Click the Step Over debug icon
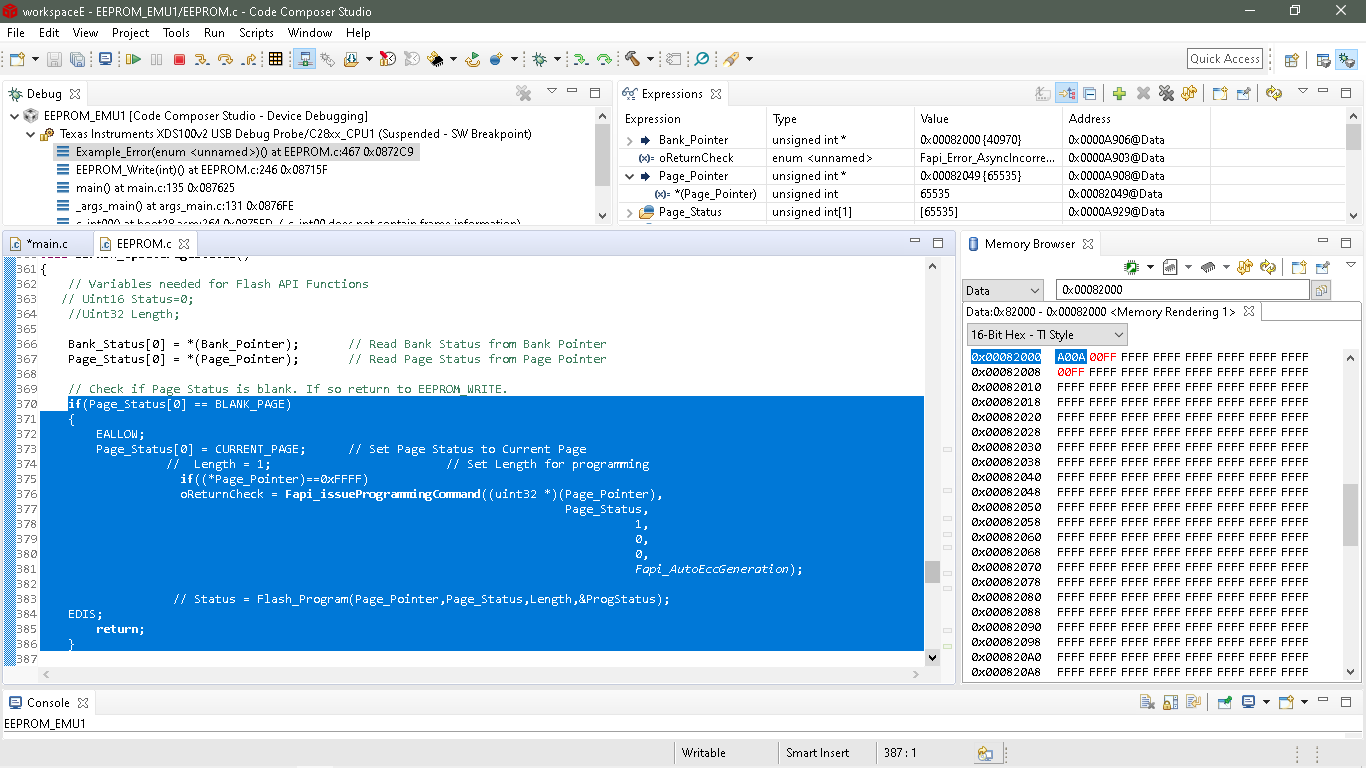Viewport: 1366px width, 768px height. (x=226, y=59)
